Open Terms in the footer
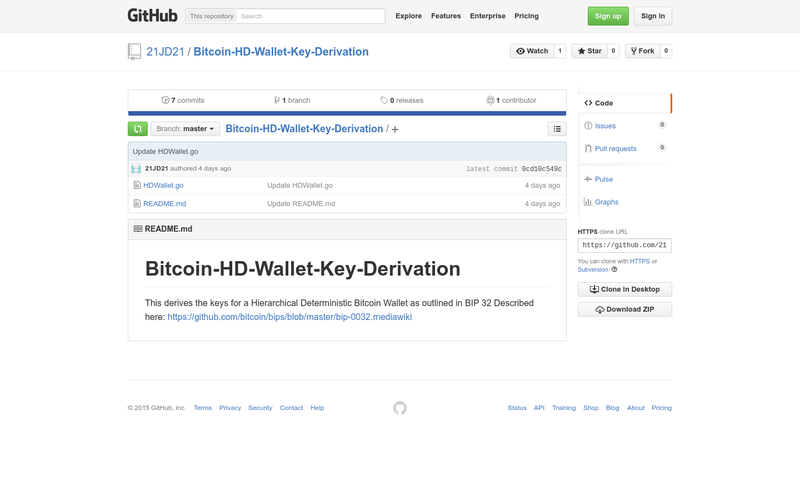 pos(203,408)
